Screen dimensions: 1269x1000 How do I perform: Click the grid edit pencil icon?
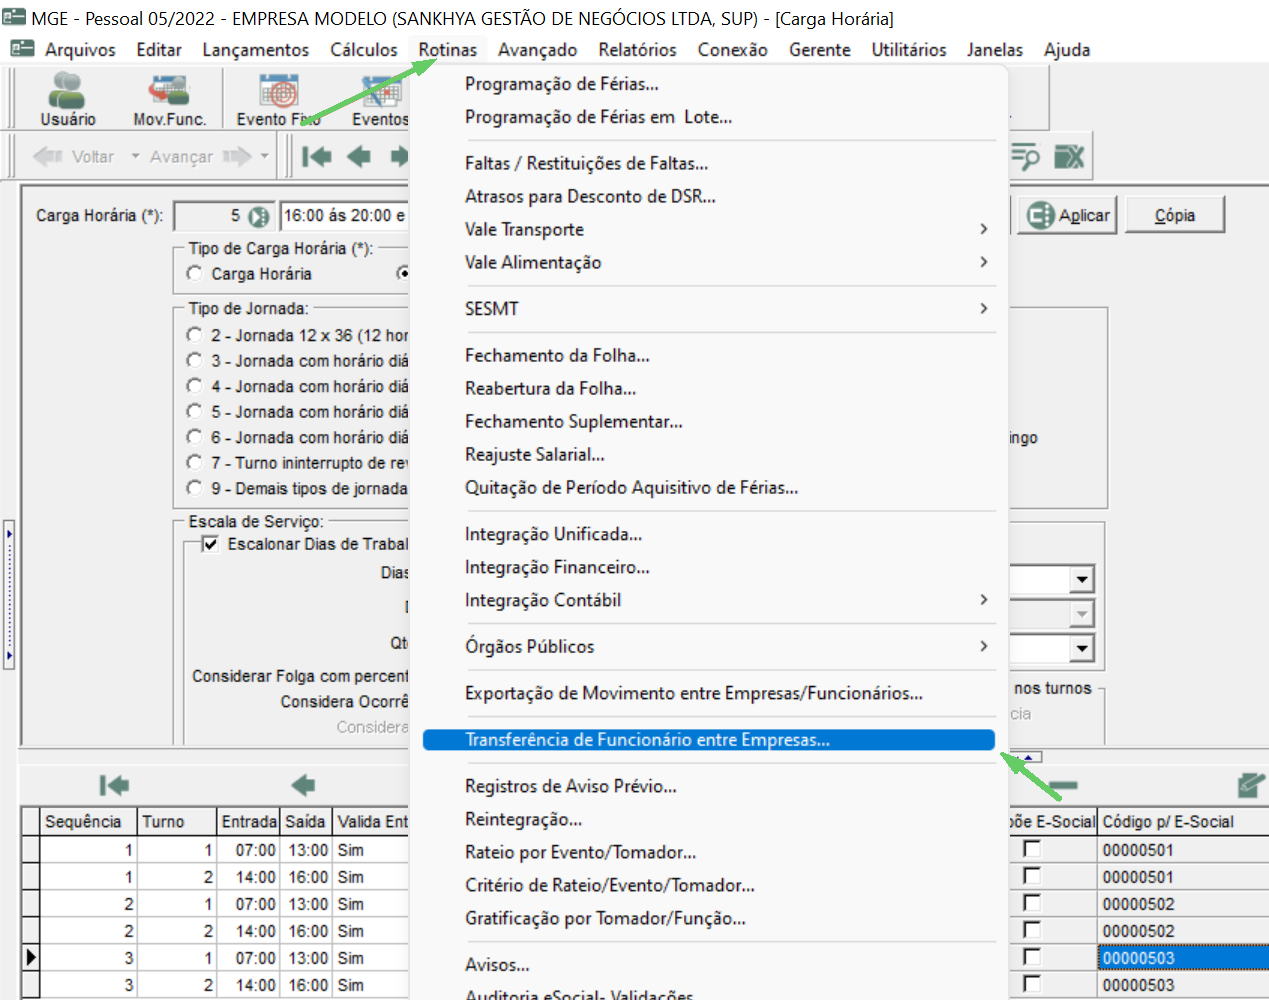[1251, 785]
